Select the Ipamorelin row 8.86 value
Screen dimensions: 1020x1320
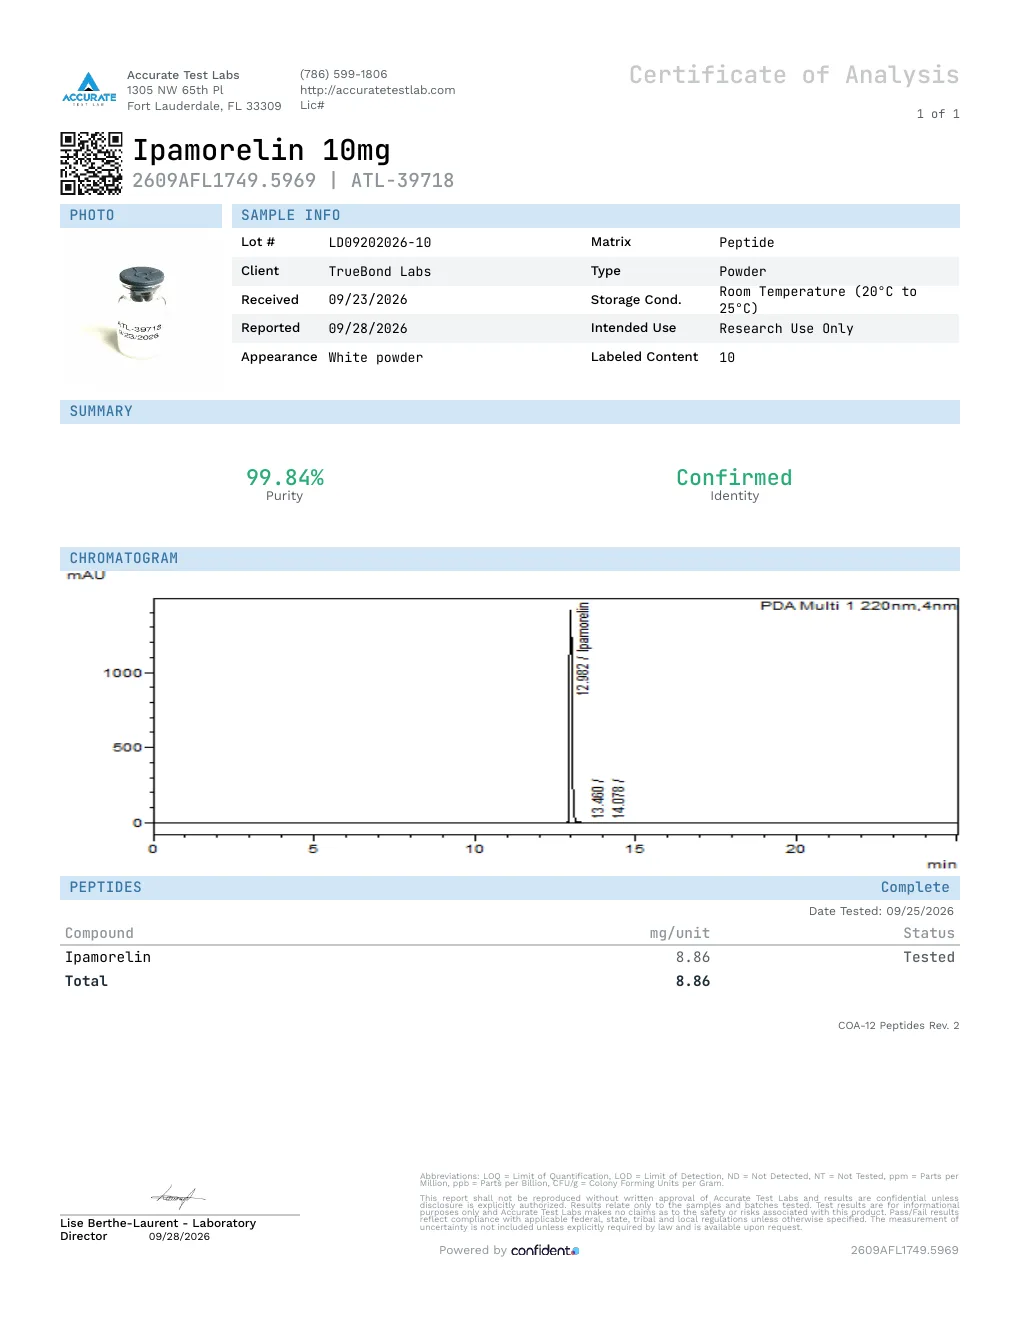point(693,958)
